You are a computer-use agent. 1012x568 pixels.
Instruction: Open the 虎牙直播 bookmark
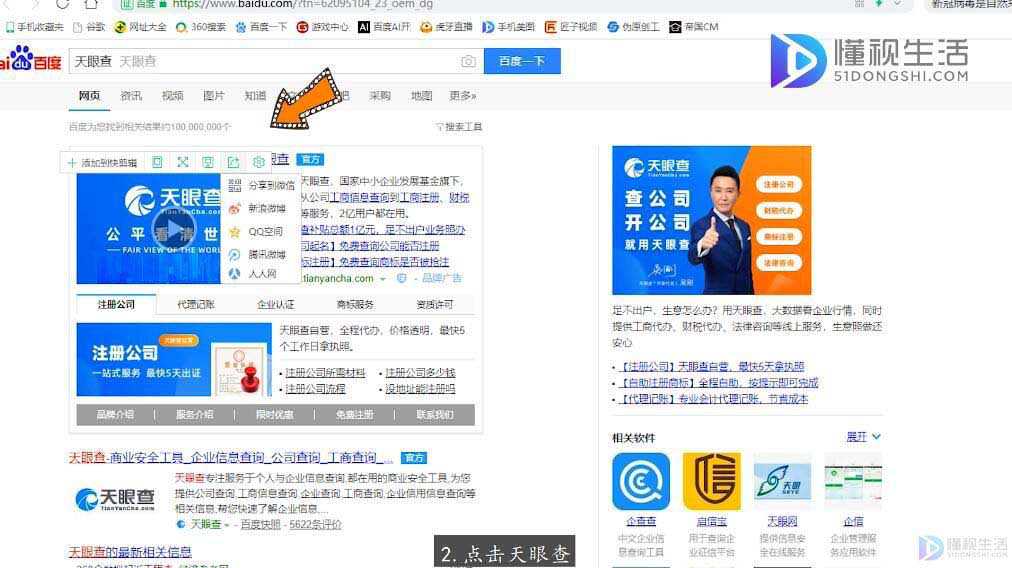point(446,26)
